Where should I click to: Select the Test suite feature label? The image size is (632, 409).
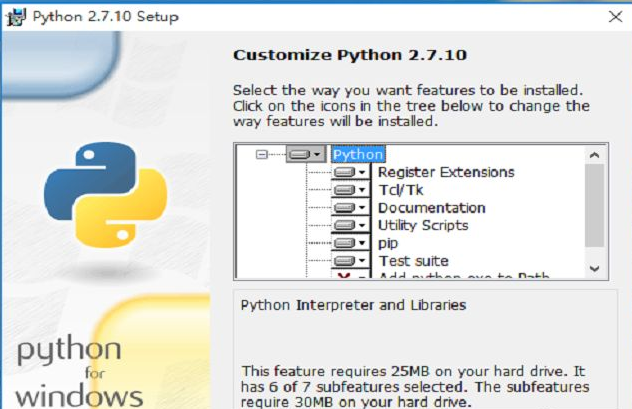tap(413, 261)
